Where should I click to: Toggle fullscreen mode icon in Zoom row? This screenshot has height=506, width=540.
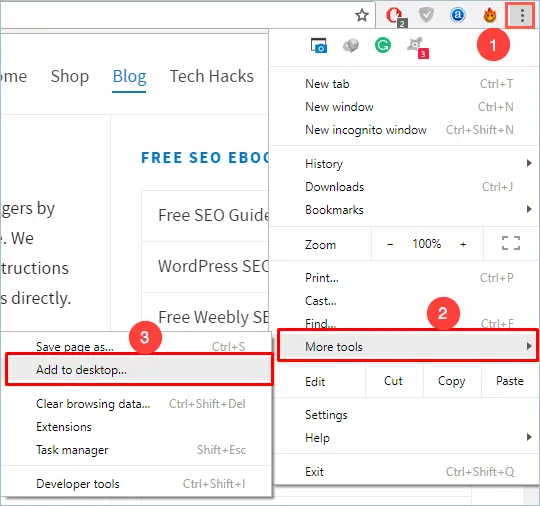coord(511,243)
